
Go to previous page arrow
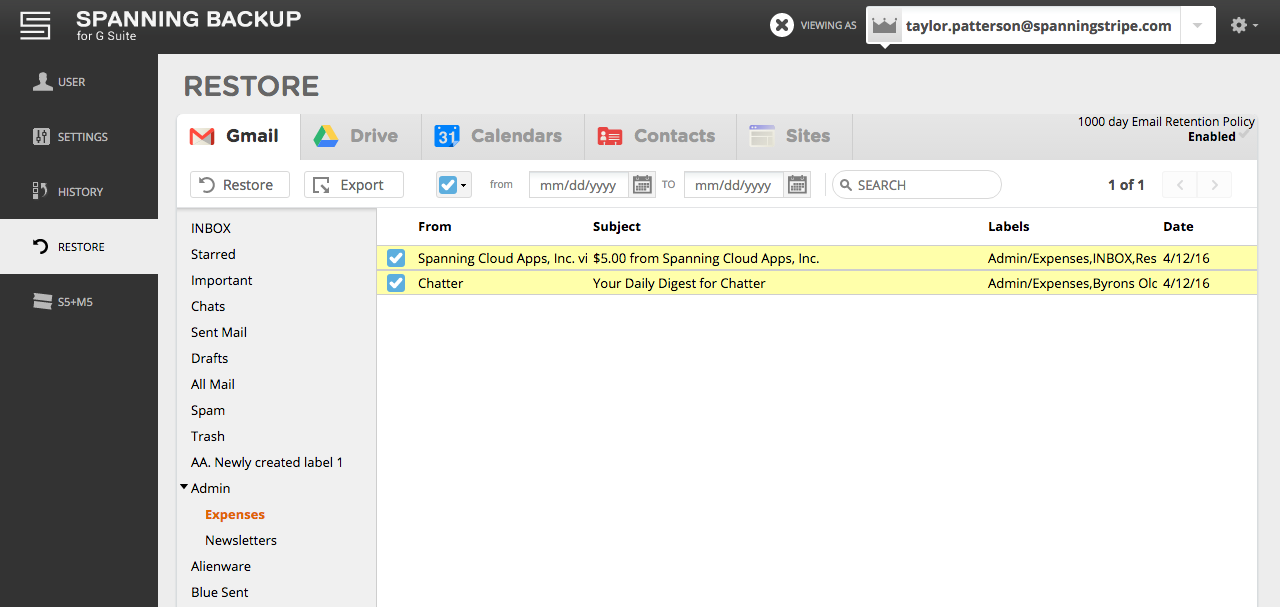[1180, 185]
